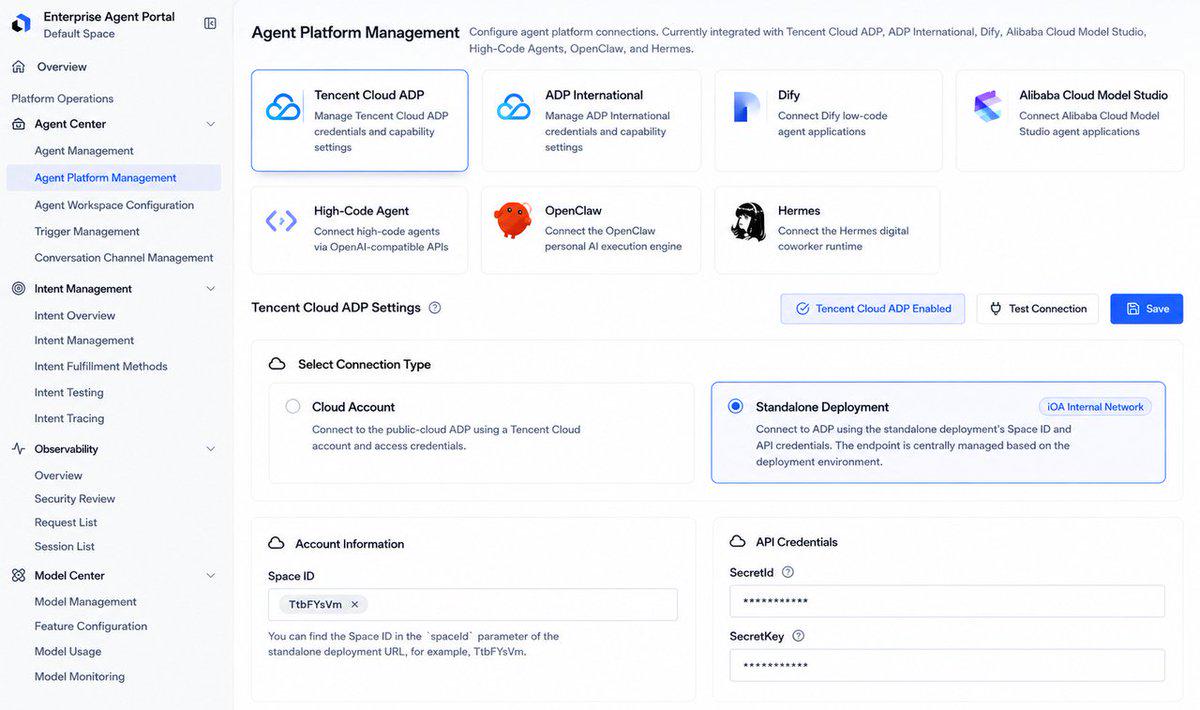1200x710 pixels.
Task: Click the Dify logo icon
Action: [x=746, y=107]
